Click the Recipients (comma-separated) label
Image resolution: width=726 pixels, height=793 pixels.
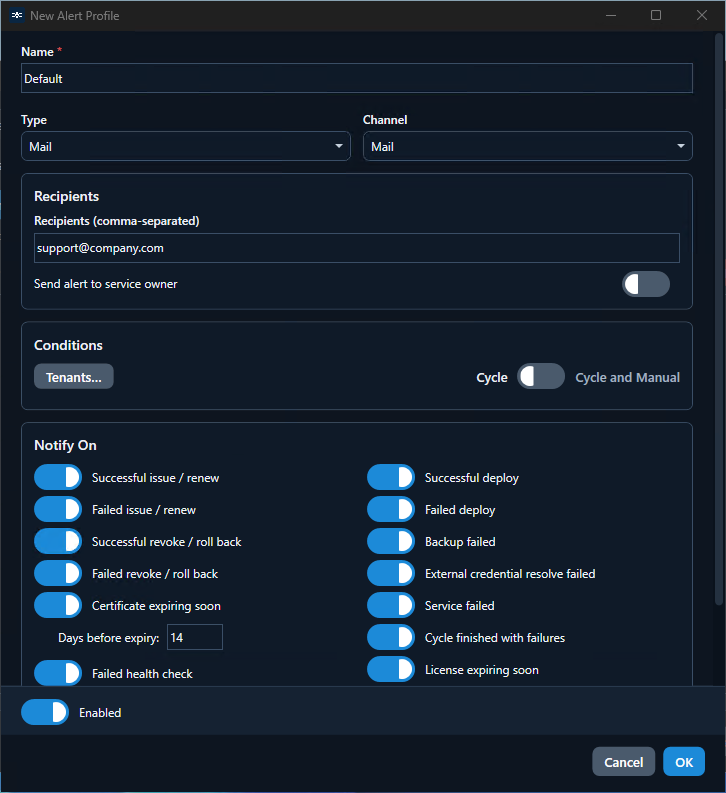[x=117, y=221]
